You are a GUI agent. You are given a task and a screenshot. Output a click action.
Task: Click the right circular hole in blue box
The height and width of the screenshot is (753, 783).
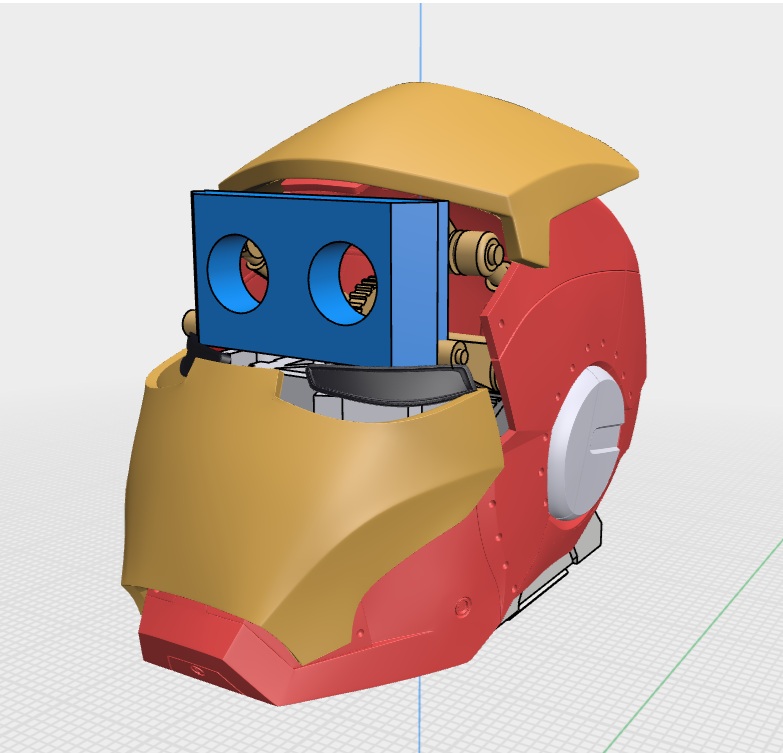click(x=343, y=283)
